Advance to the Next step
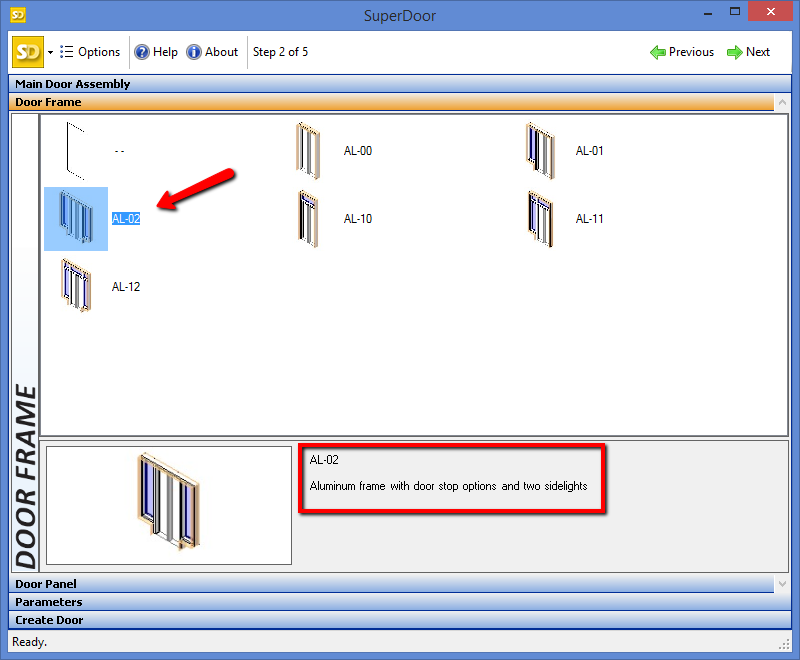The width and height of the screenshot is (800, 660). coord(748,52)
